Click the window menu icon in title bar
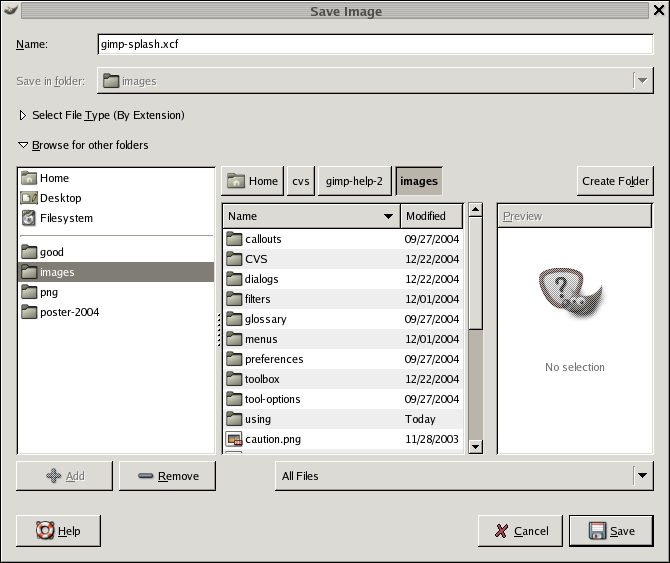Screen dimensions: 670x563 click(x=10, y=11)
